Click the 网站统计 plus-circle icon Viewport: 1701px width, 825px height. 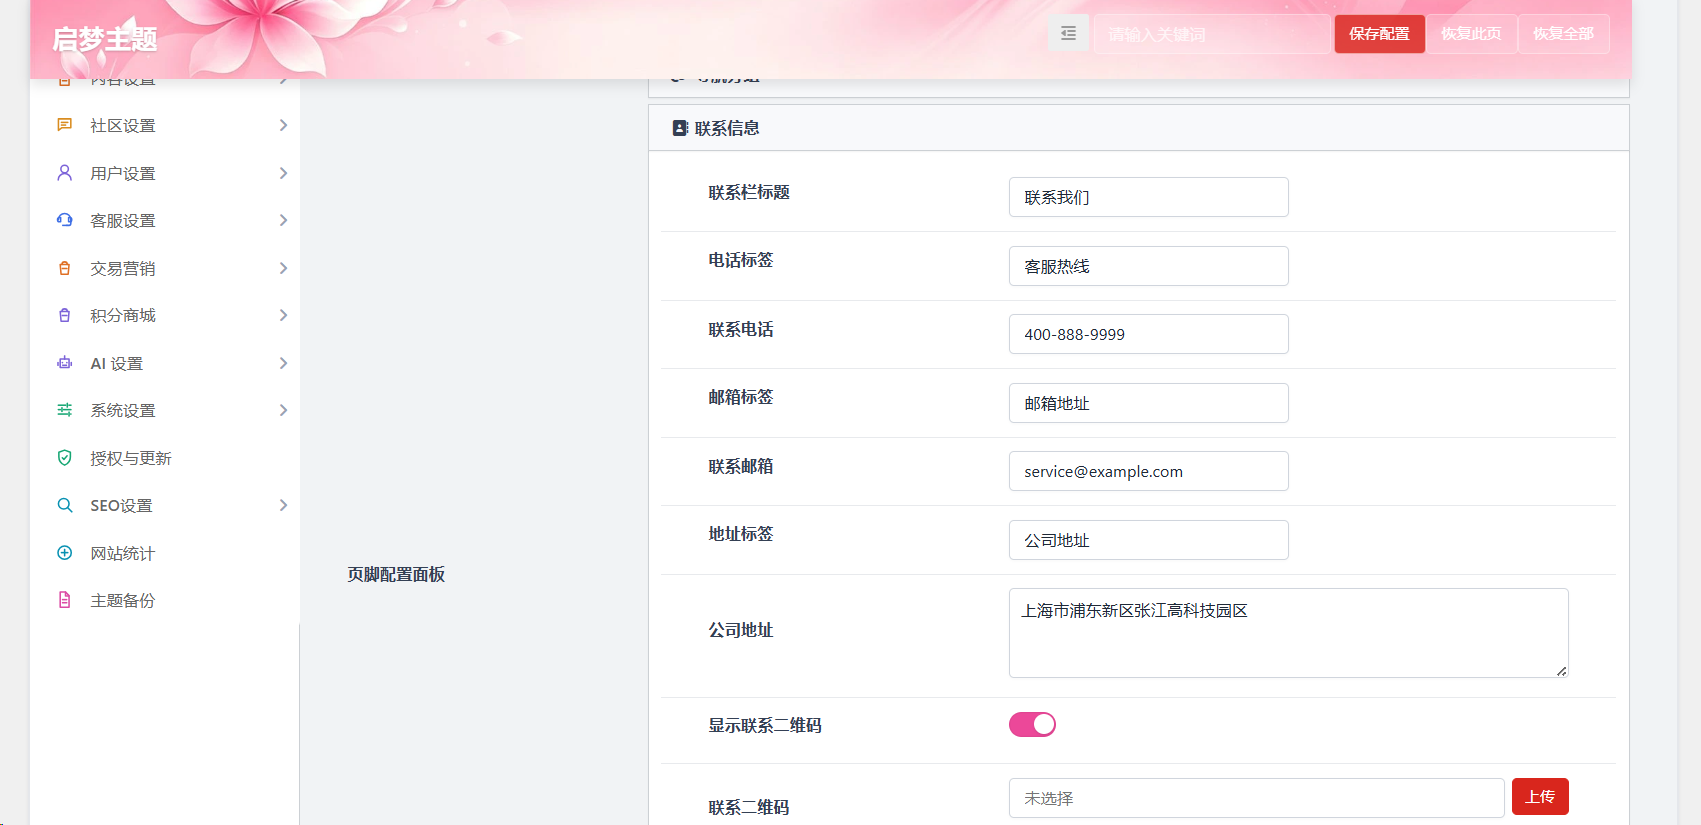pos(64,553)
